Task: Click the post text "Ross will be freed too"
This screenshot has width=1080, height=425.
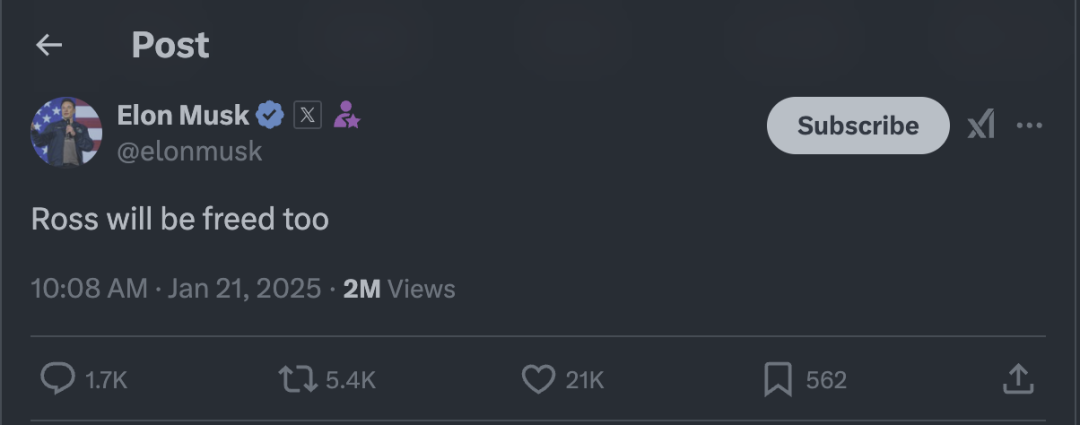Action: (x=180, y=219)
